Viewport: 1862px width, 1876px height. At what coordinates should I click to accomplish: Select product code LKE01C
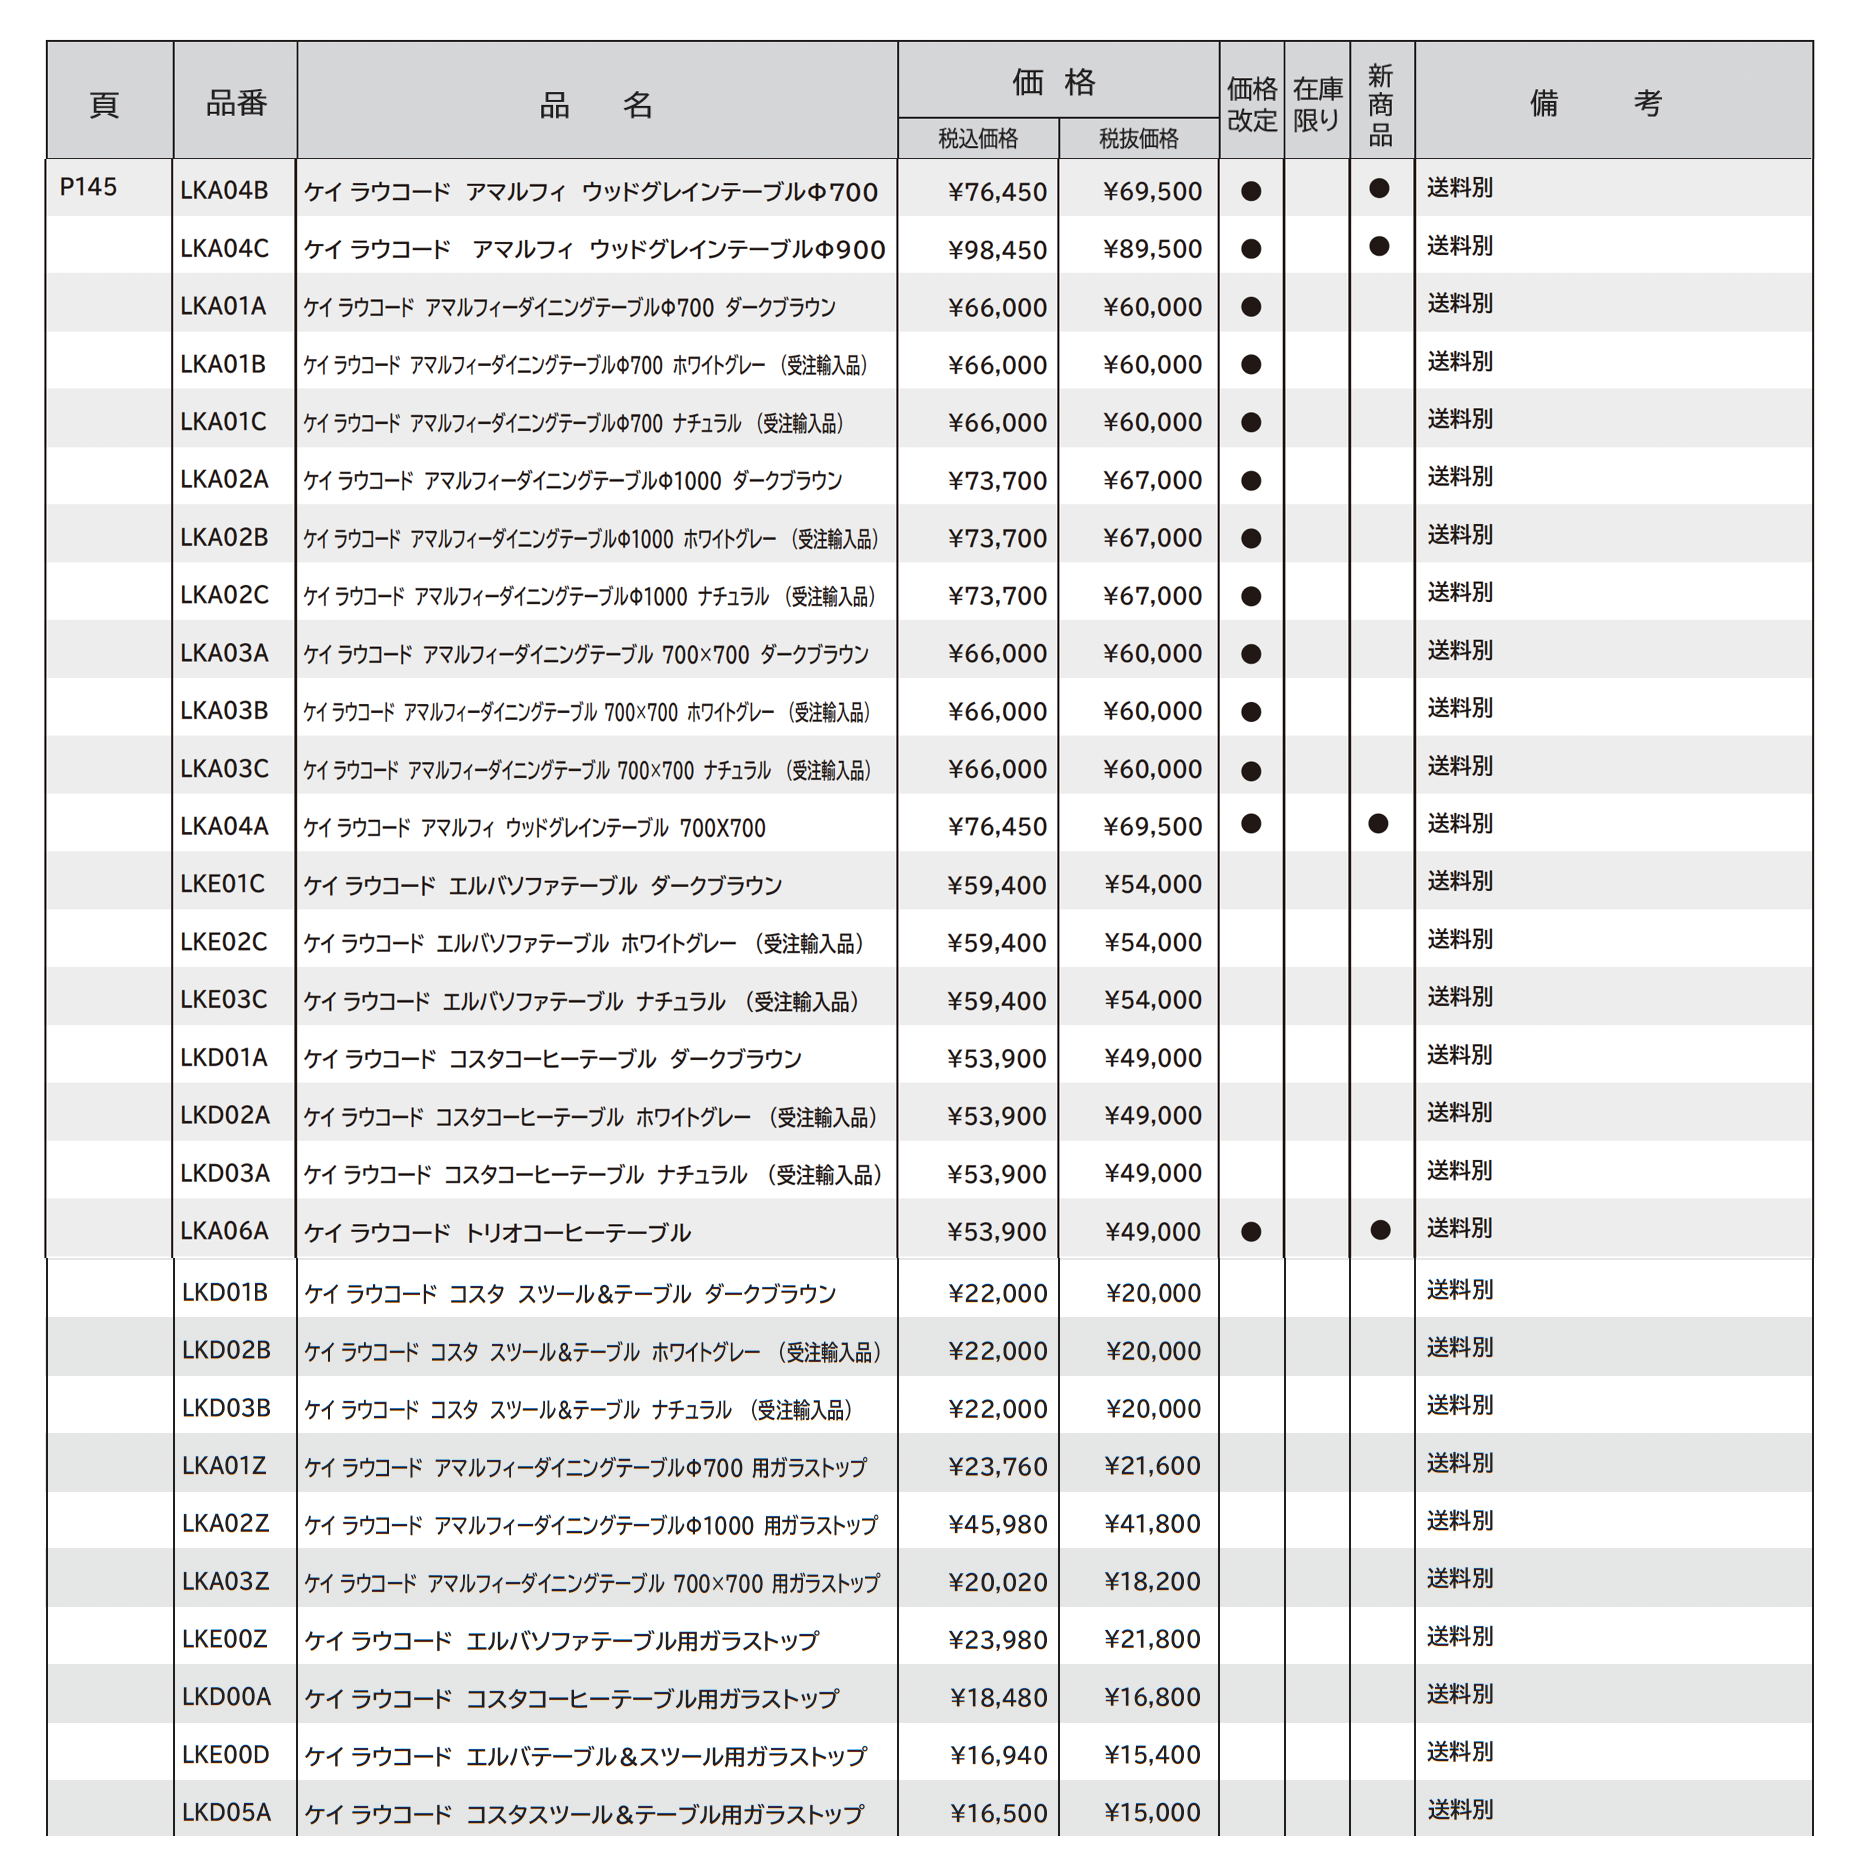[x=222, y=884]
